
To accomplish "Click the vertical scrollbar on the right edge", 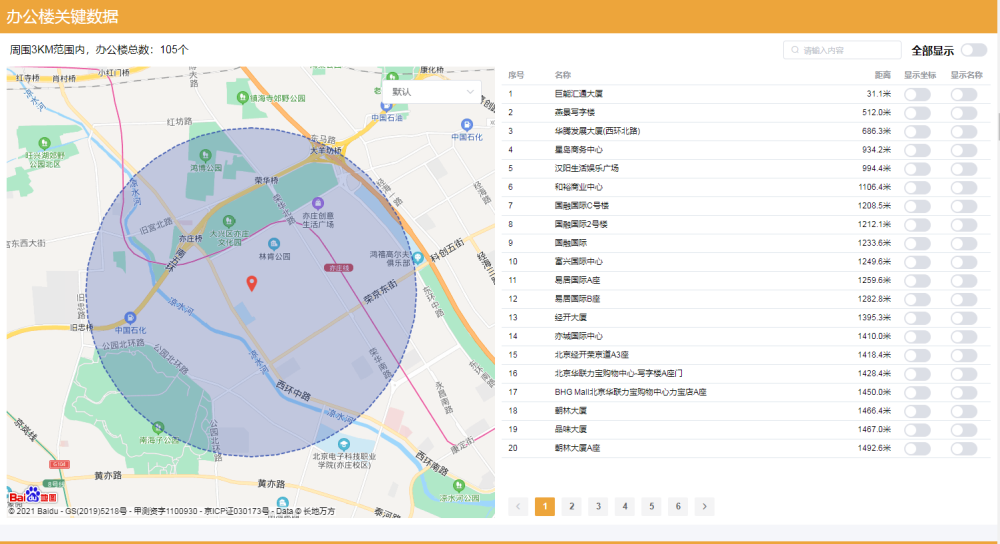I will 997,126.
